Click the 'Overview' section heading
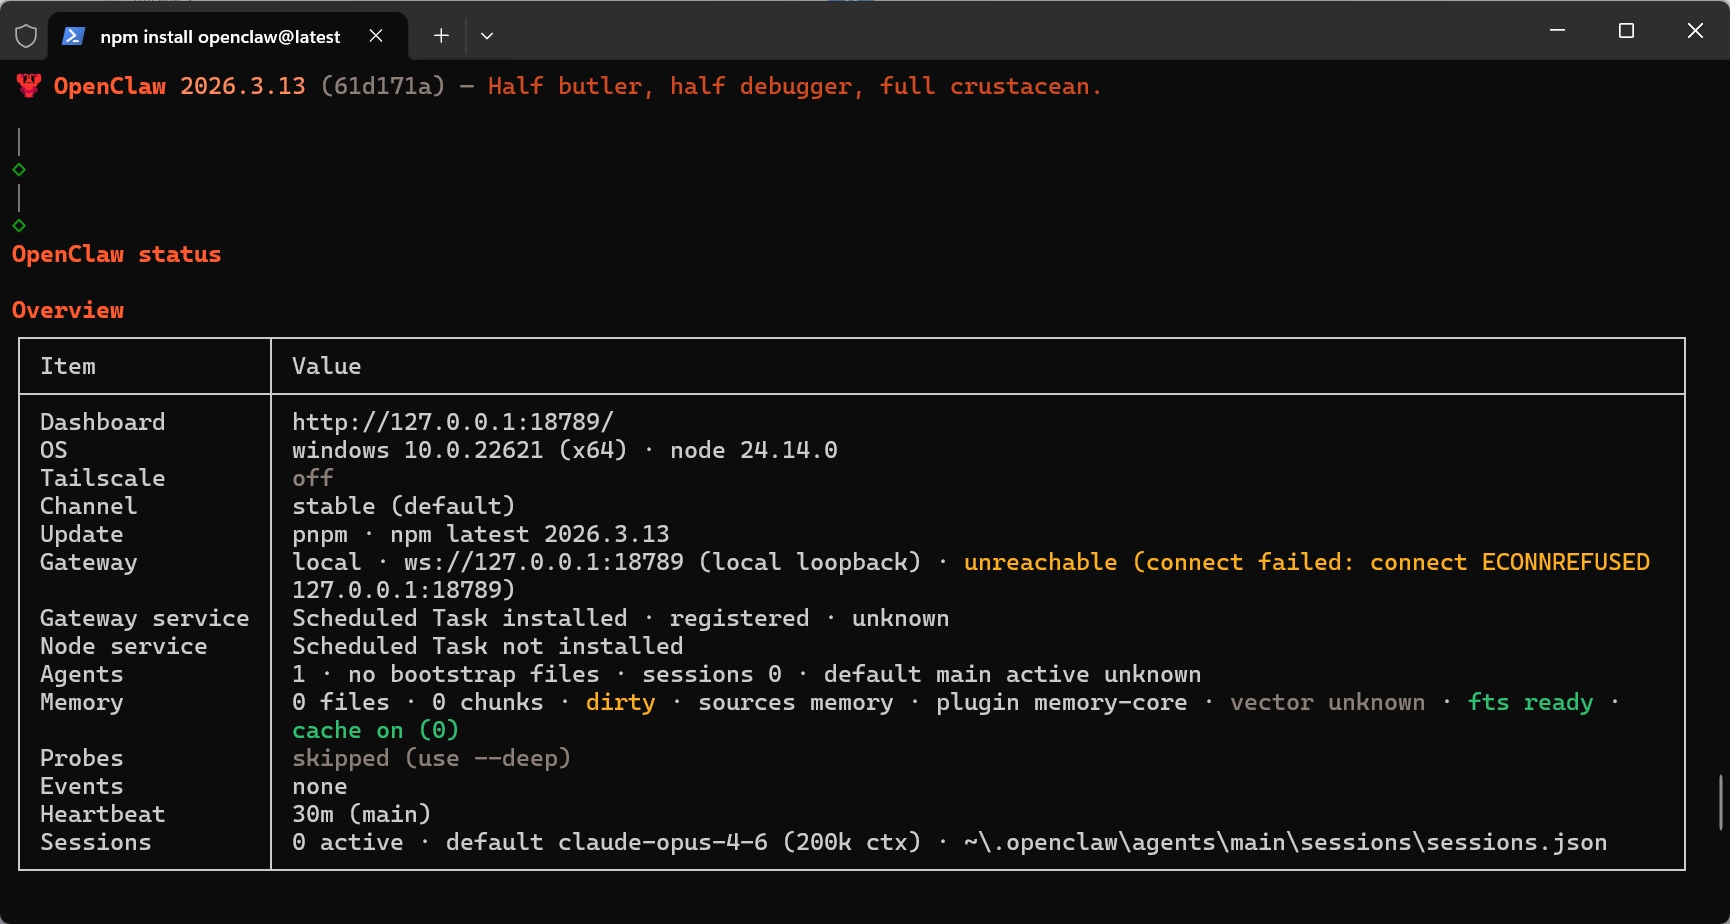The width and height of the screenshot is (1730, 924). coord(68,310)
